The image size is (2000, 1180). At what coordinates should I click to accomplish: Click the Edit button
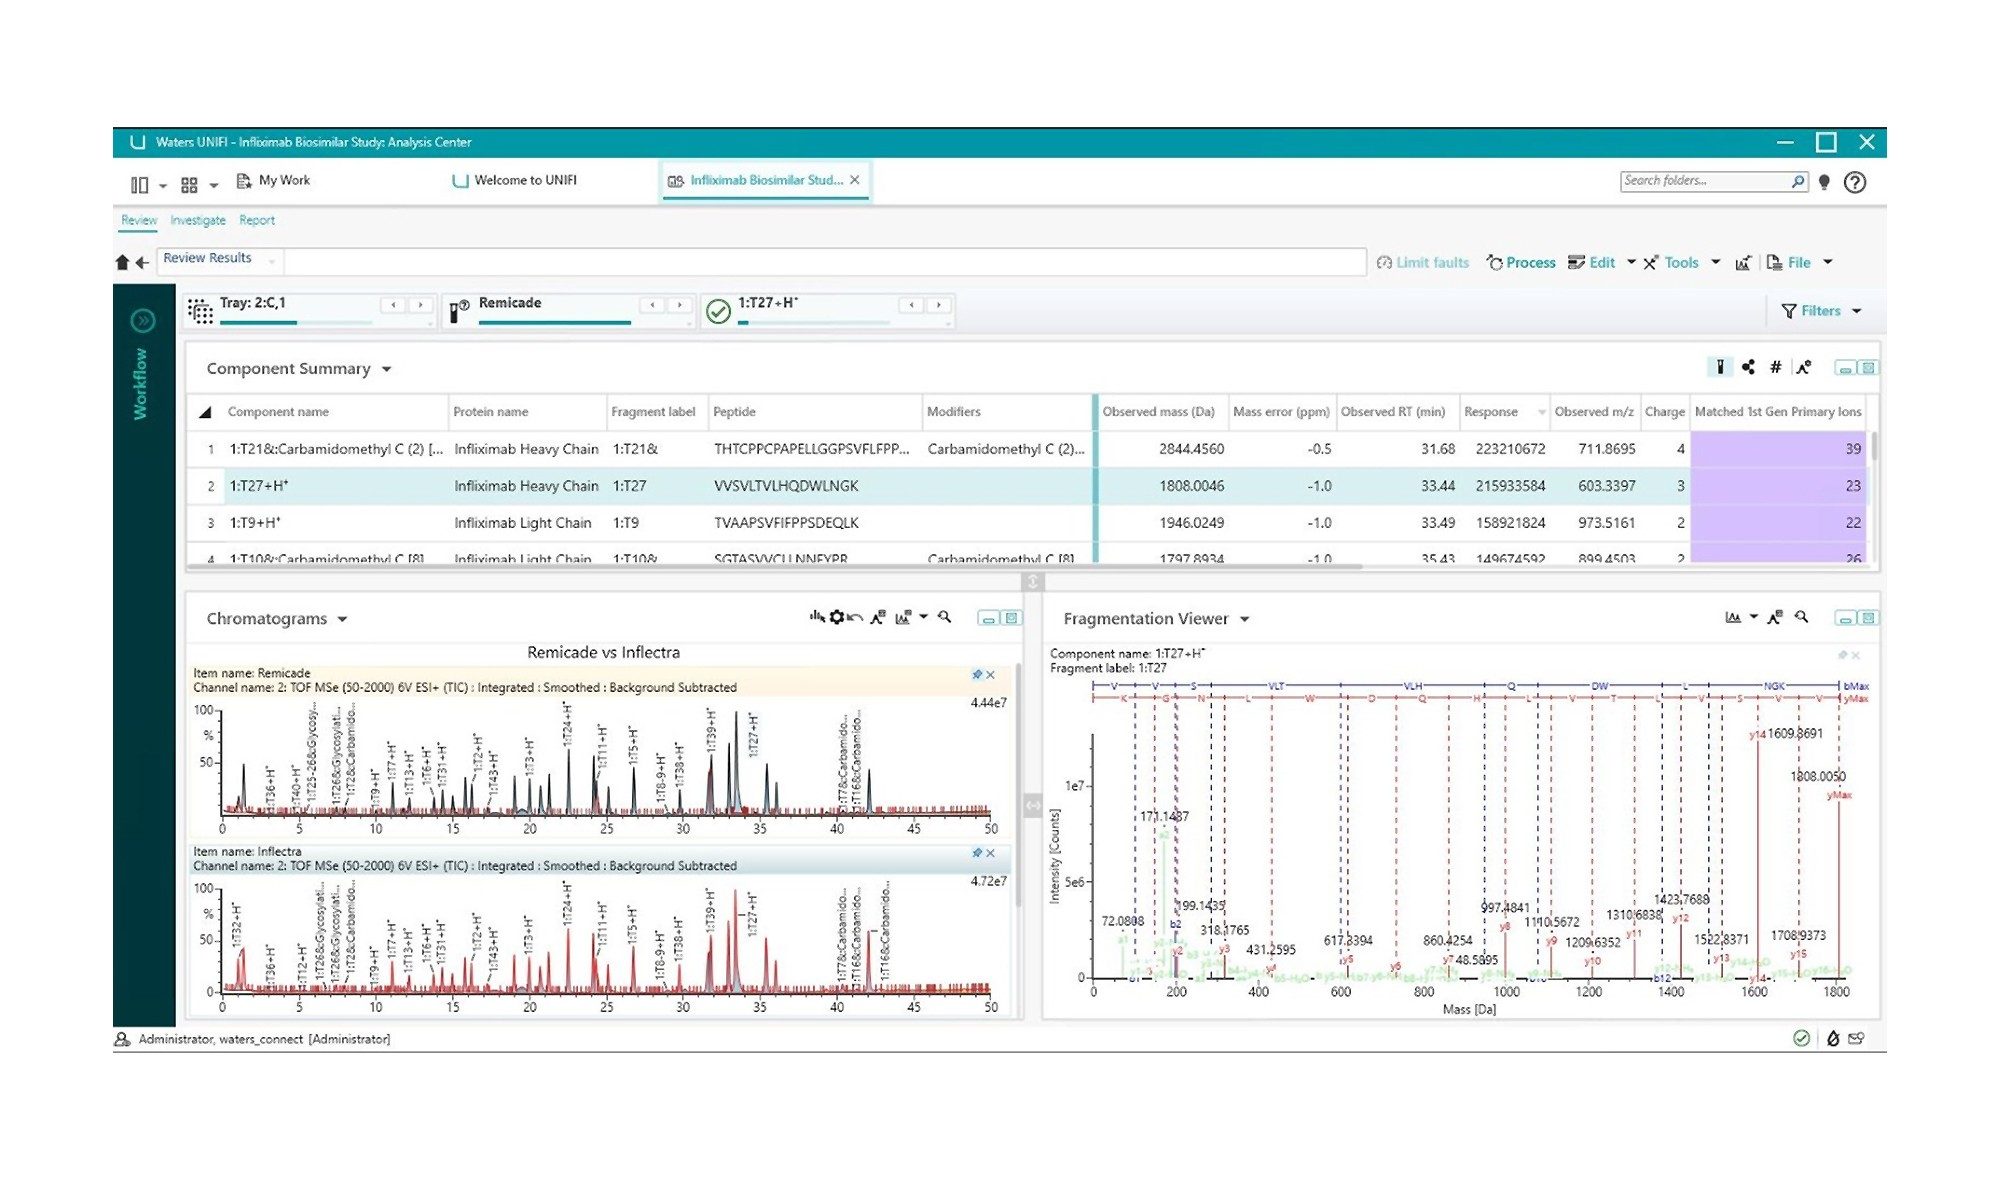(x=1591, y=263)
